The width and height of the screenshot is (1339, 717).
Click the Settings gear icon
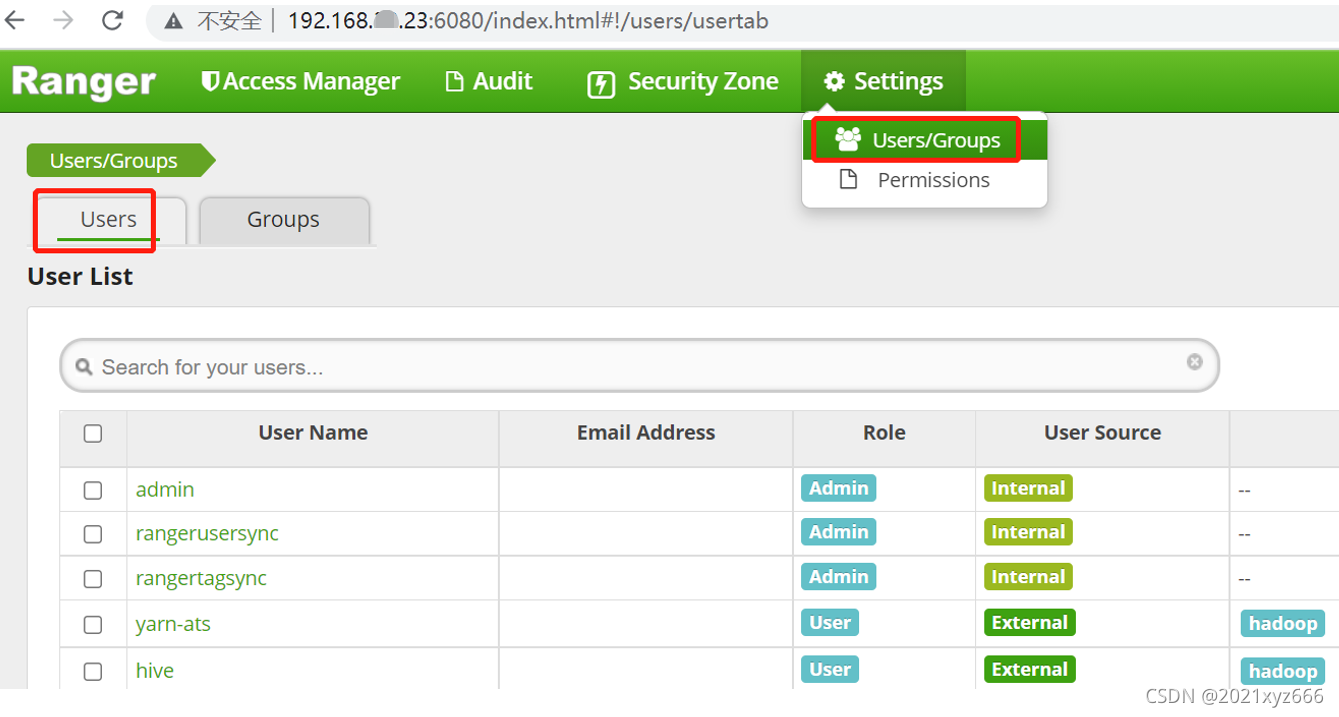[837, 81]
